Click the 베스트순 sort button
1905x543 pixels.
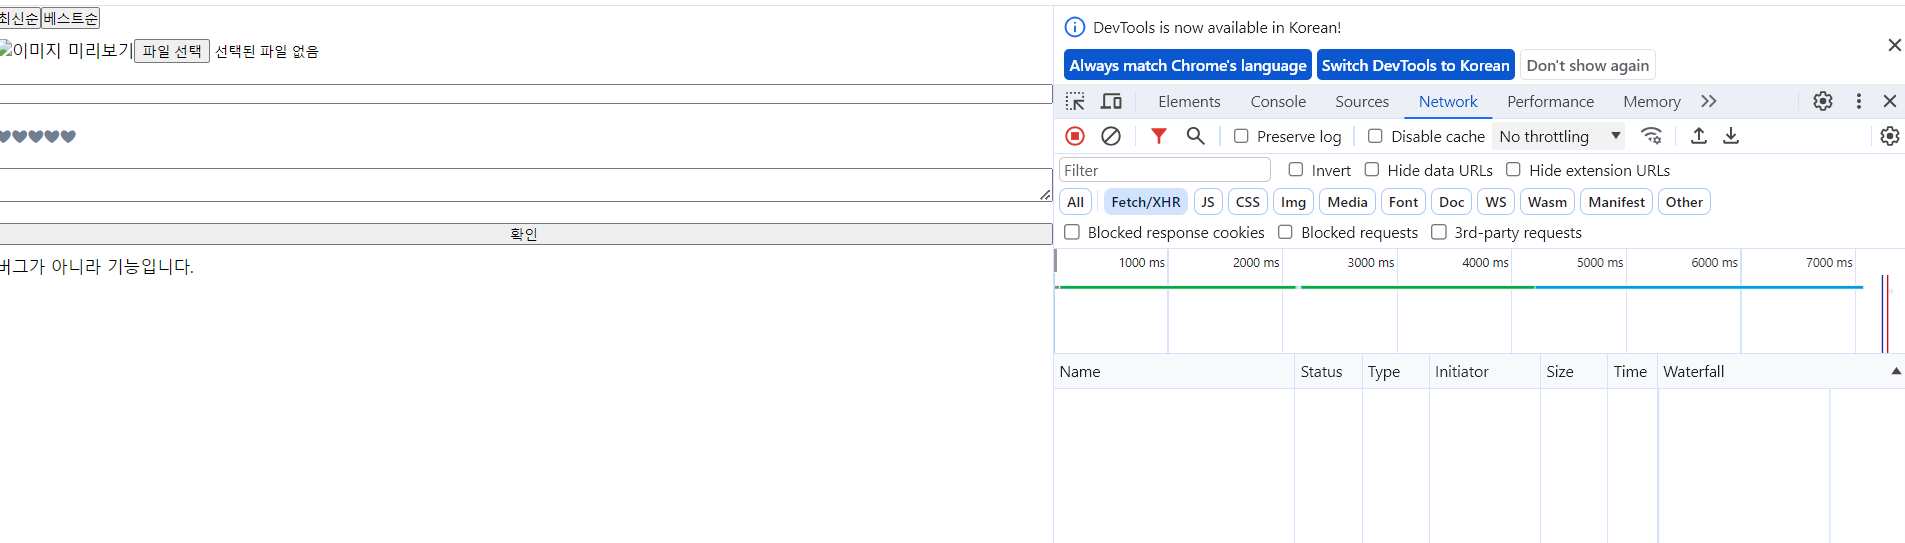pos(70,18)
